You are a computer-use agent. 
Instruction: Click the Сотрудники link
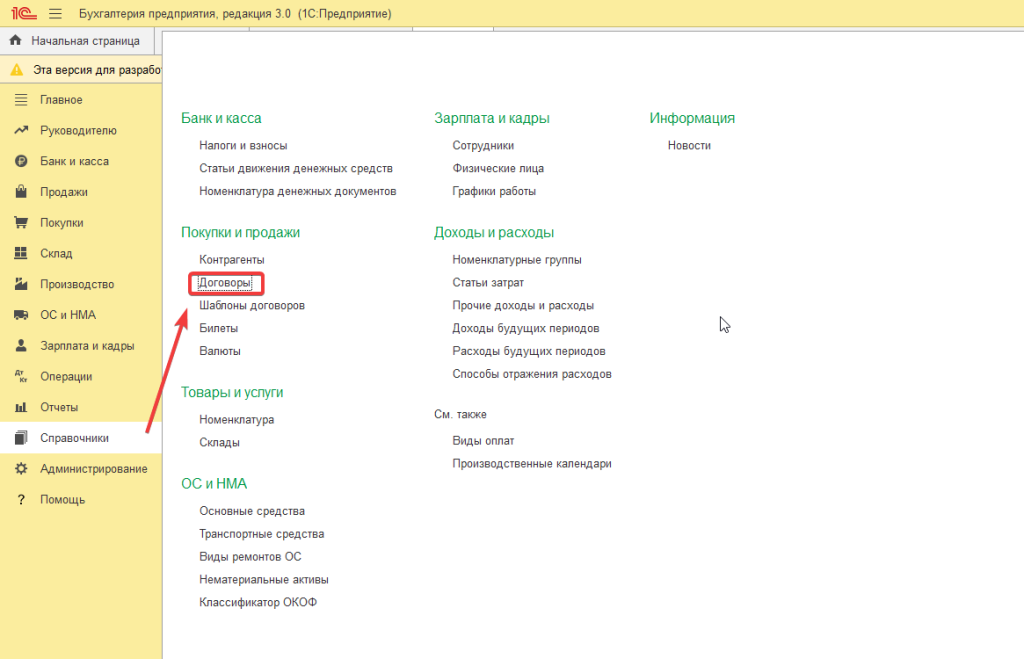click(483, 146)
